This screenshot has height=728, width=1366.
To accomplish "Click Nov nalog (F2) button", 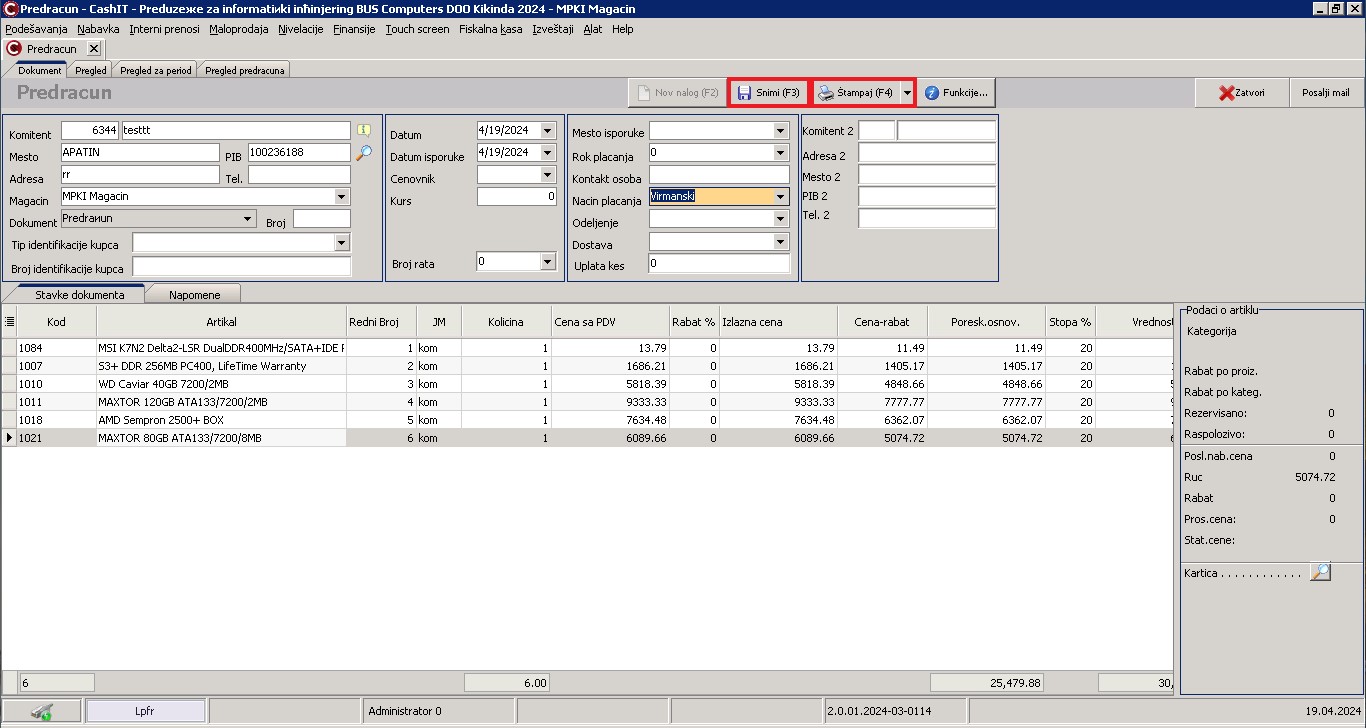I will coord(677,93).
